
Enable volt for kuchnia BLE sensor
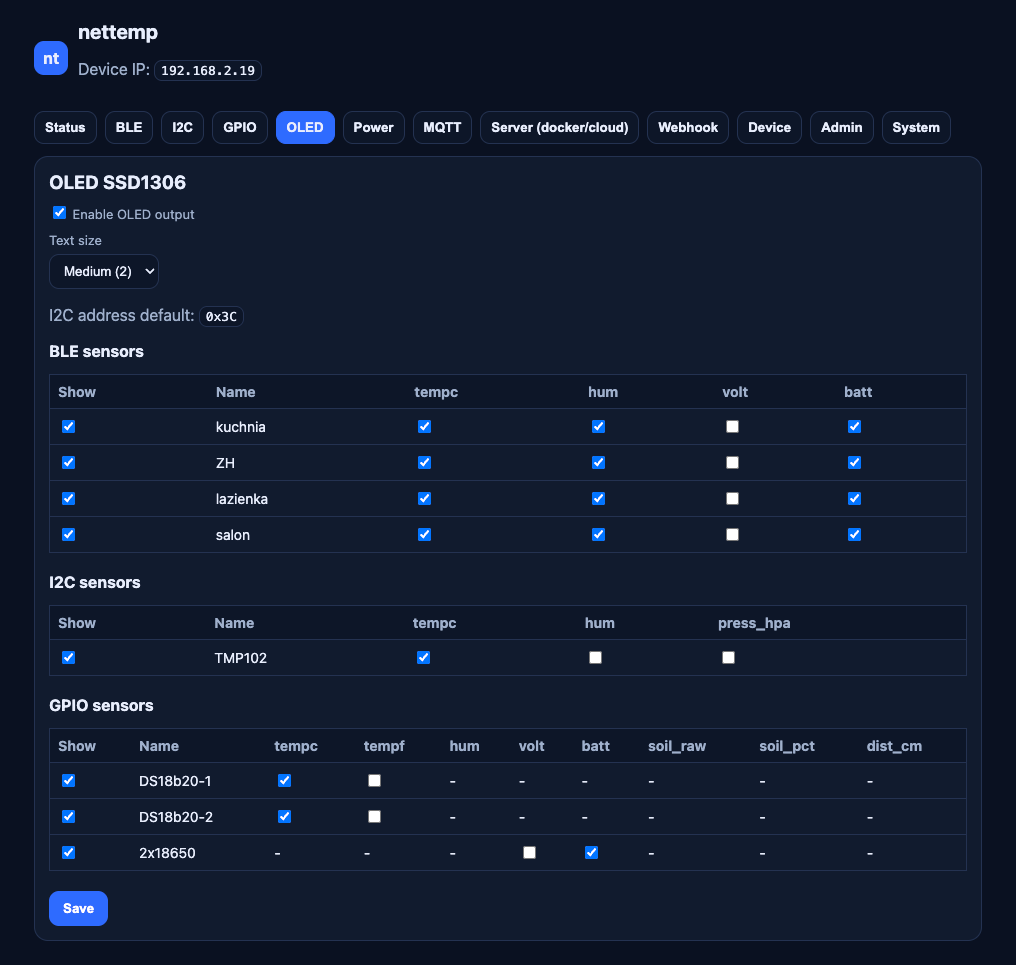732,426
